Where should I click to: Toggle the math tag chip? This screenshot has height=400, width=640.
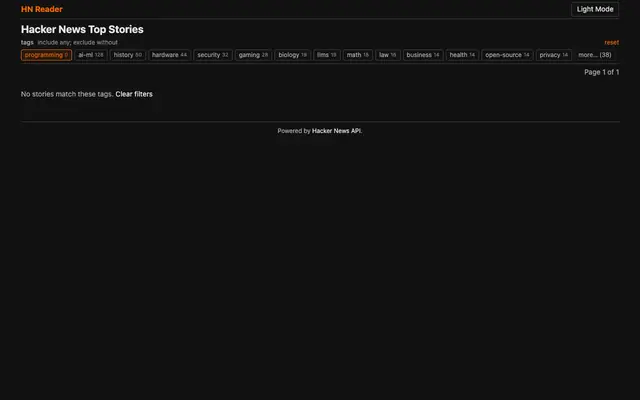pos(358,55)
